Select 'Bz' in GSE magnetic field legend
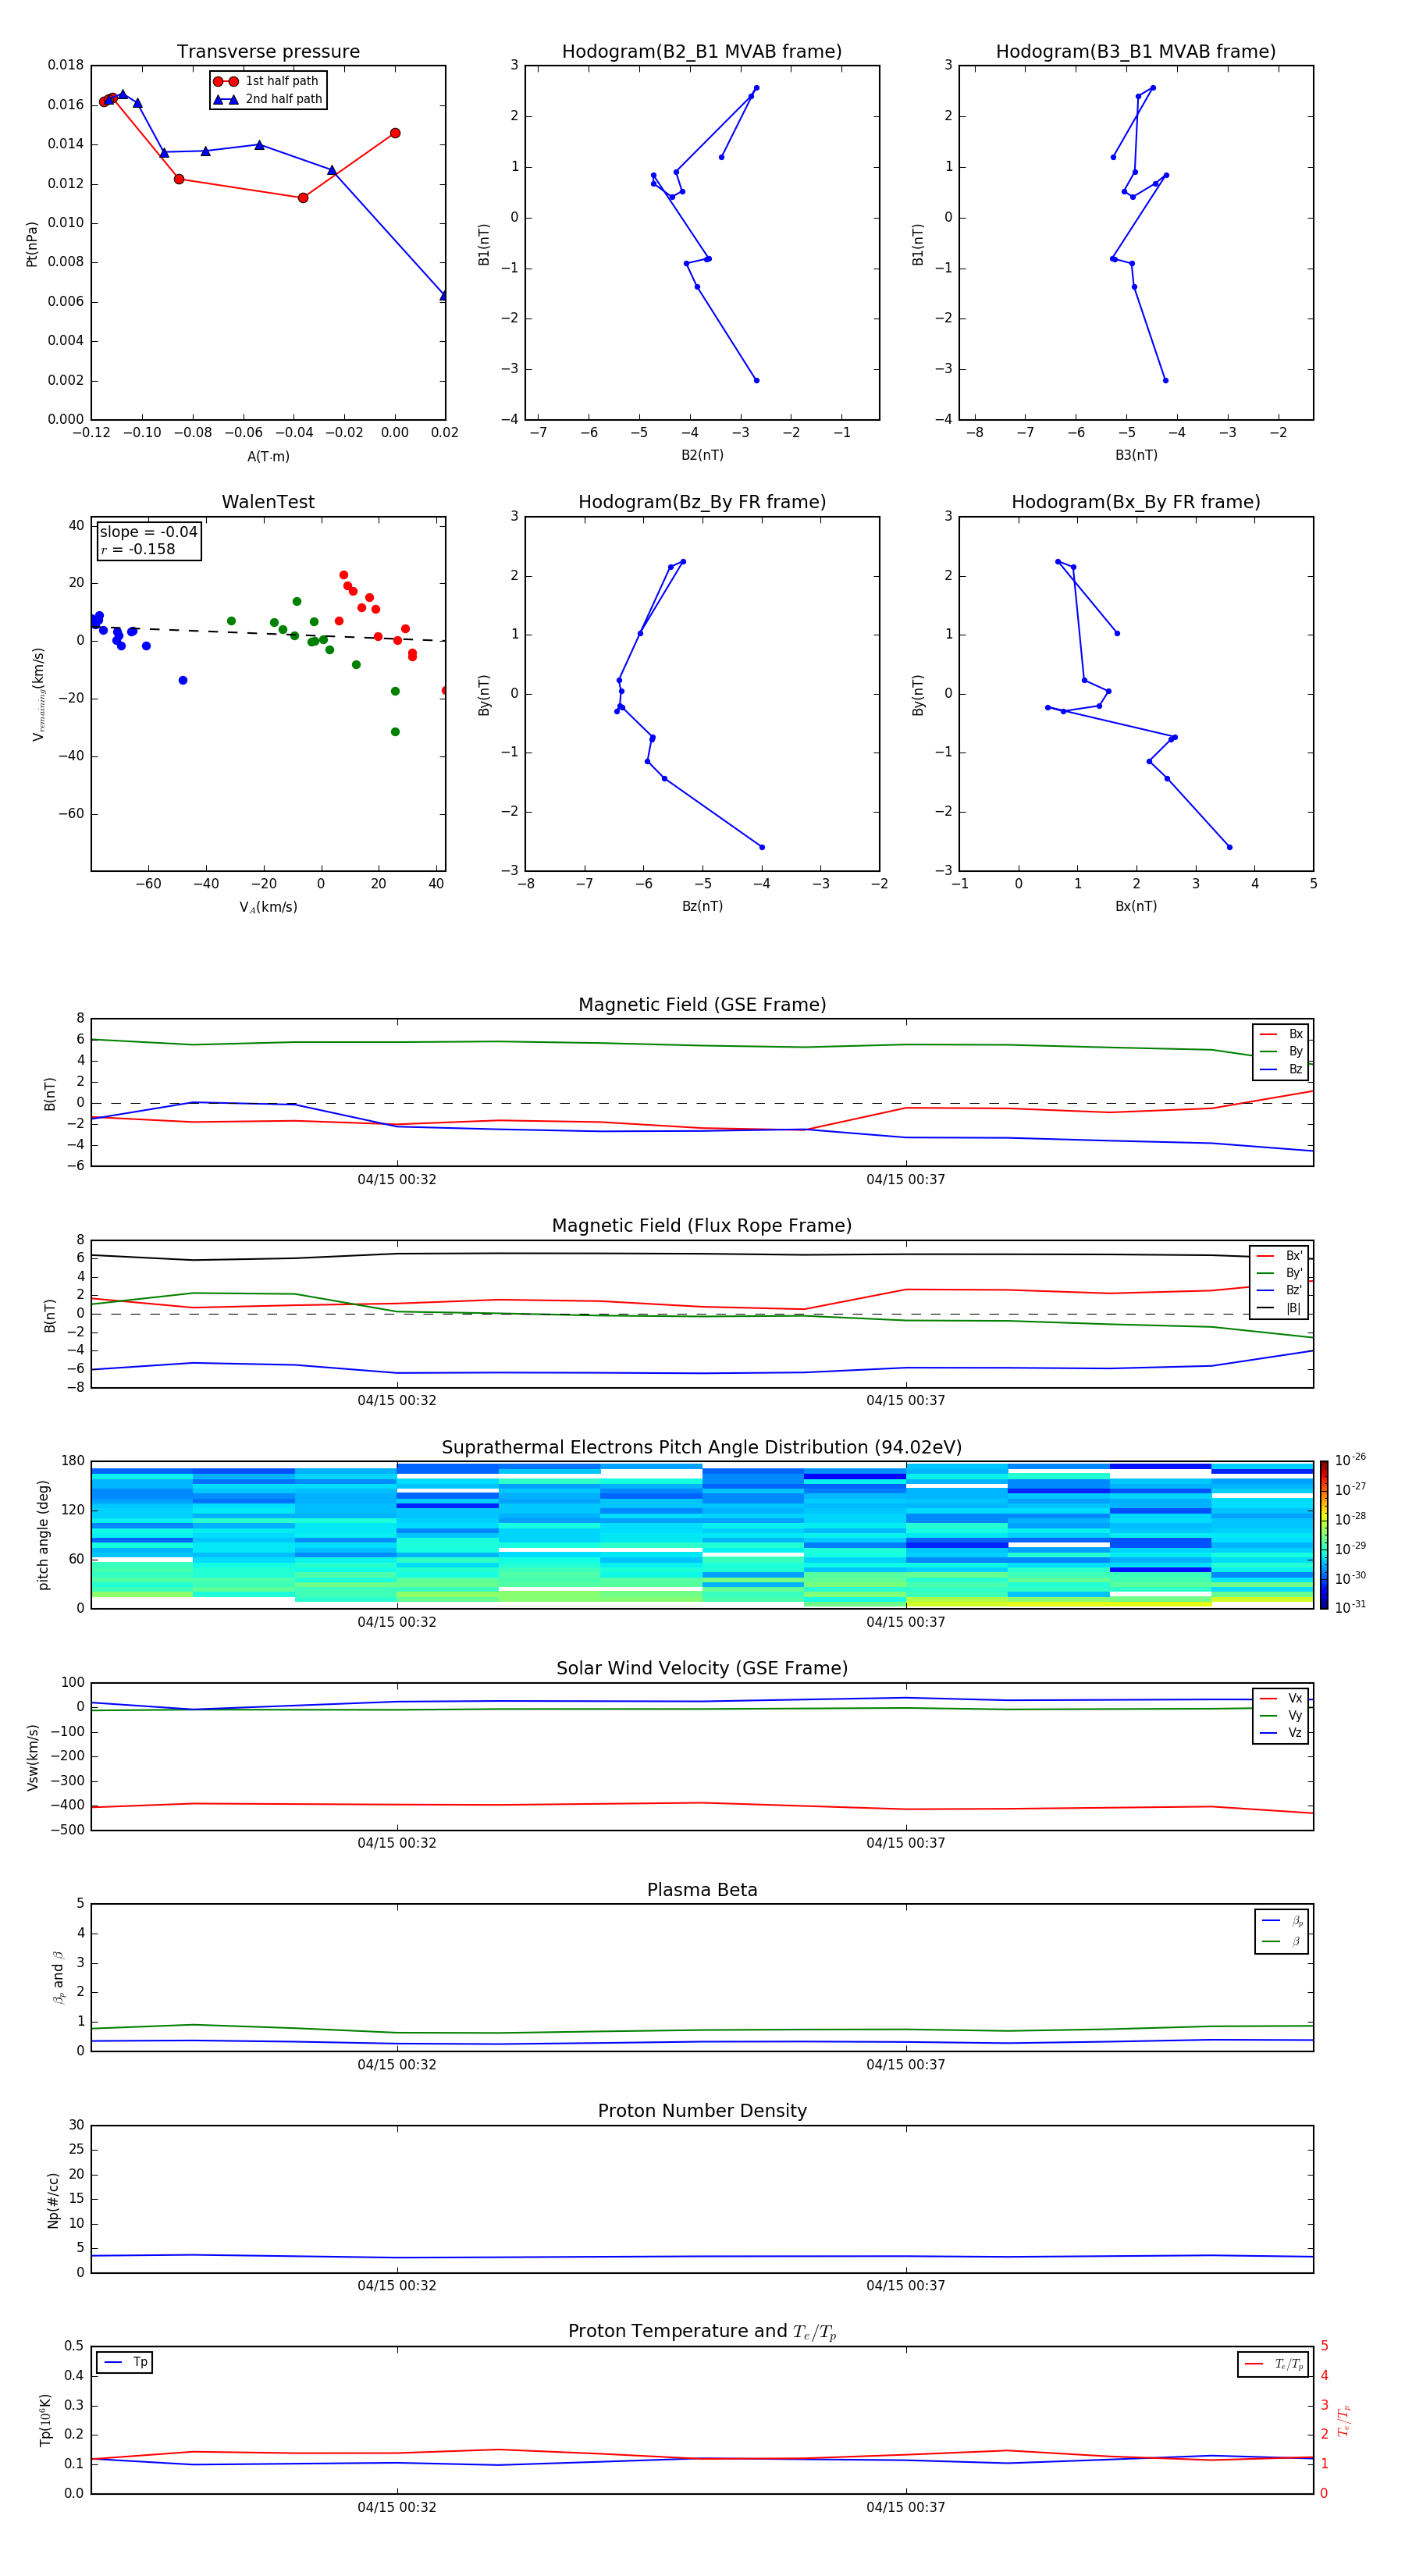1405x2576 pixels. (x=1281, y=1069)
